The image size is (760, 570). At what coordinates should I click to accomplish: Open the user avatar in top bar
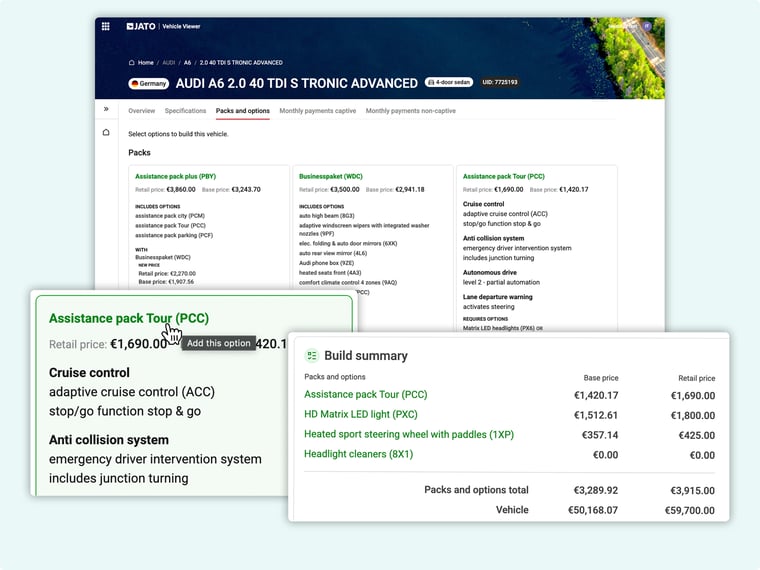point(647,26)
